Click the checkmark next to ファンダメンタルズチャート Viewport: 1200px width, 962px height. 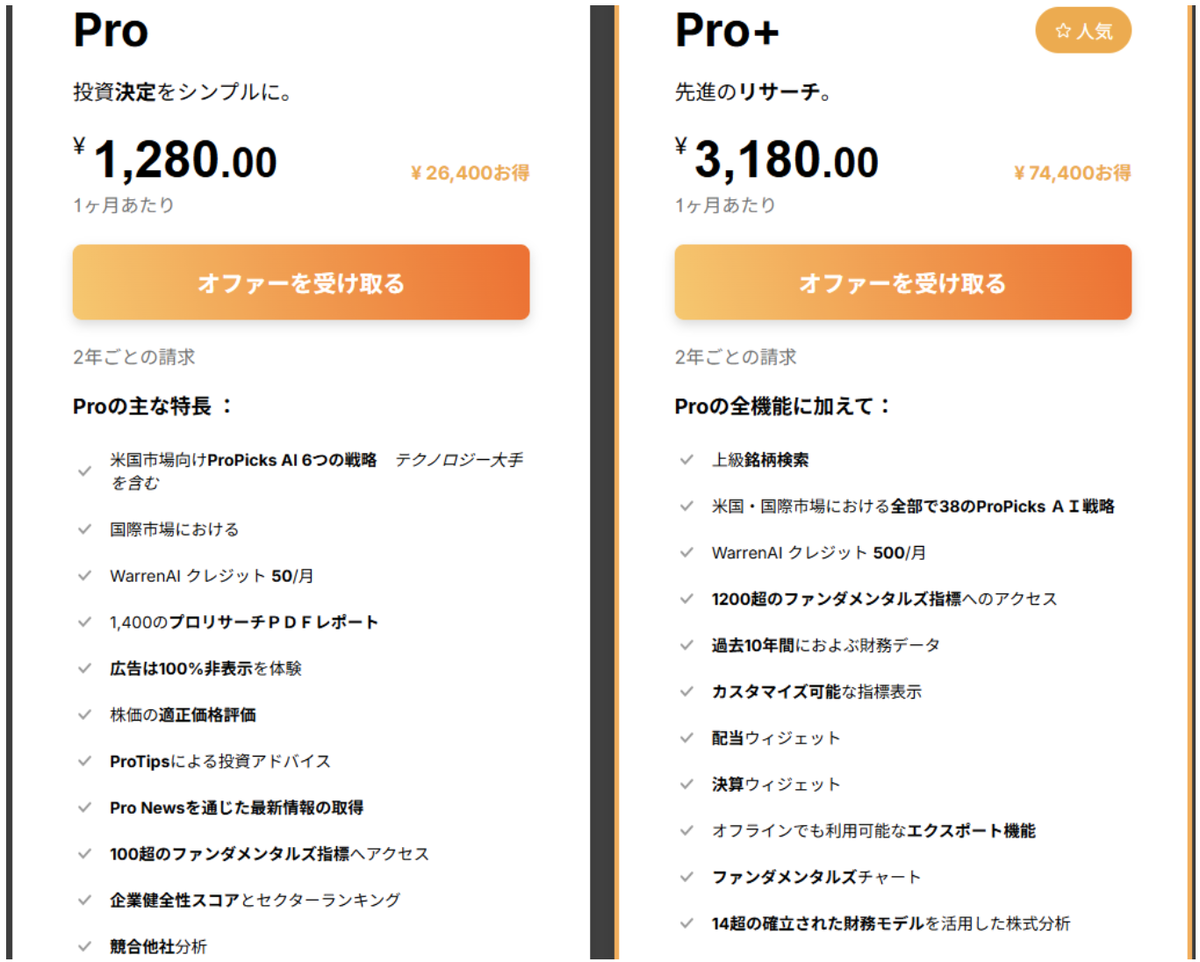pos(686,877)
